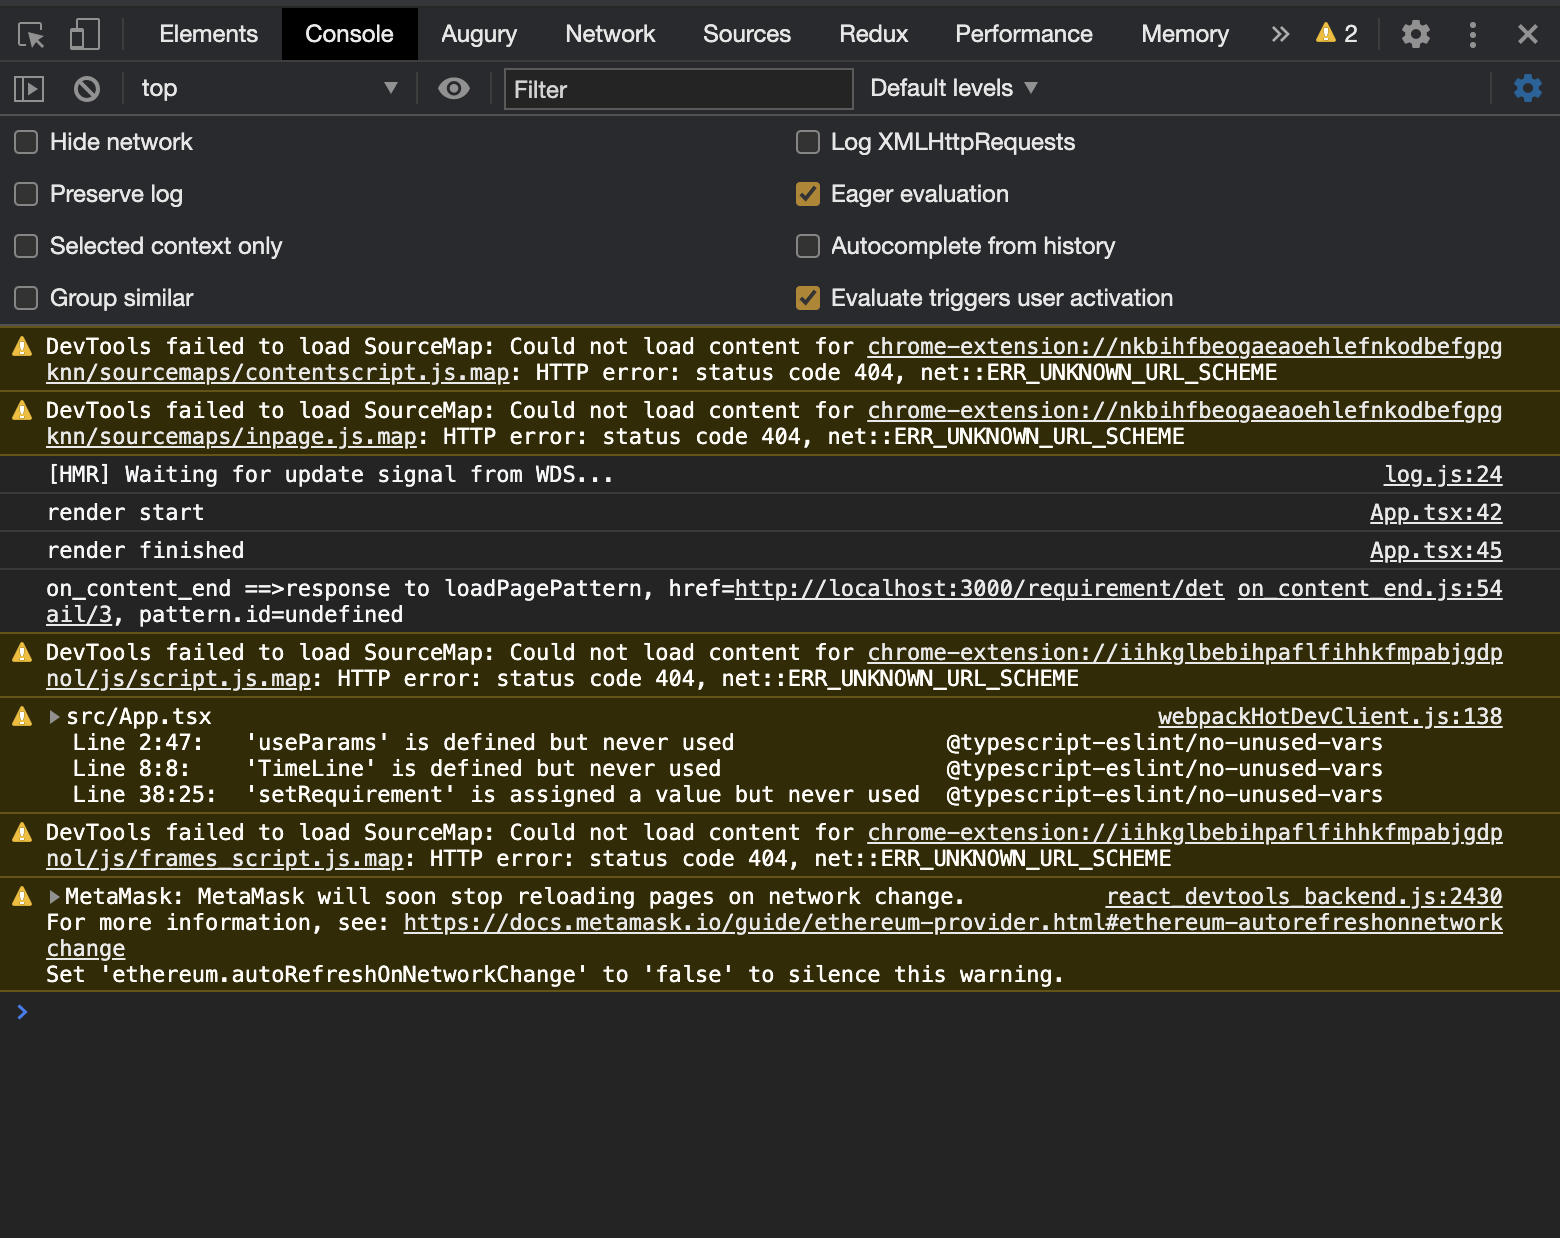1560x1238 pixels.
Task: Open the top JavaScript context dropdown
Action: click(268, 89)
